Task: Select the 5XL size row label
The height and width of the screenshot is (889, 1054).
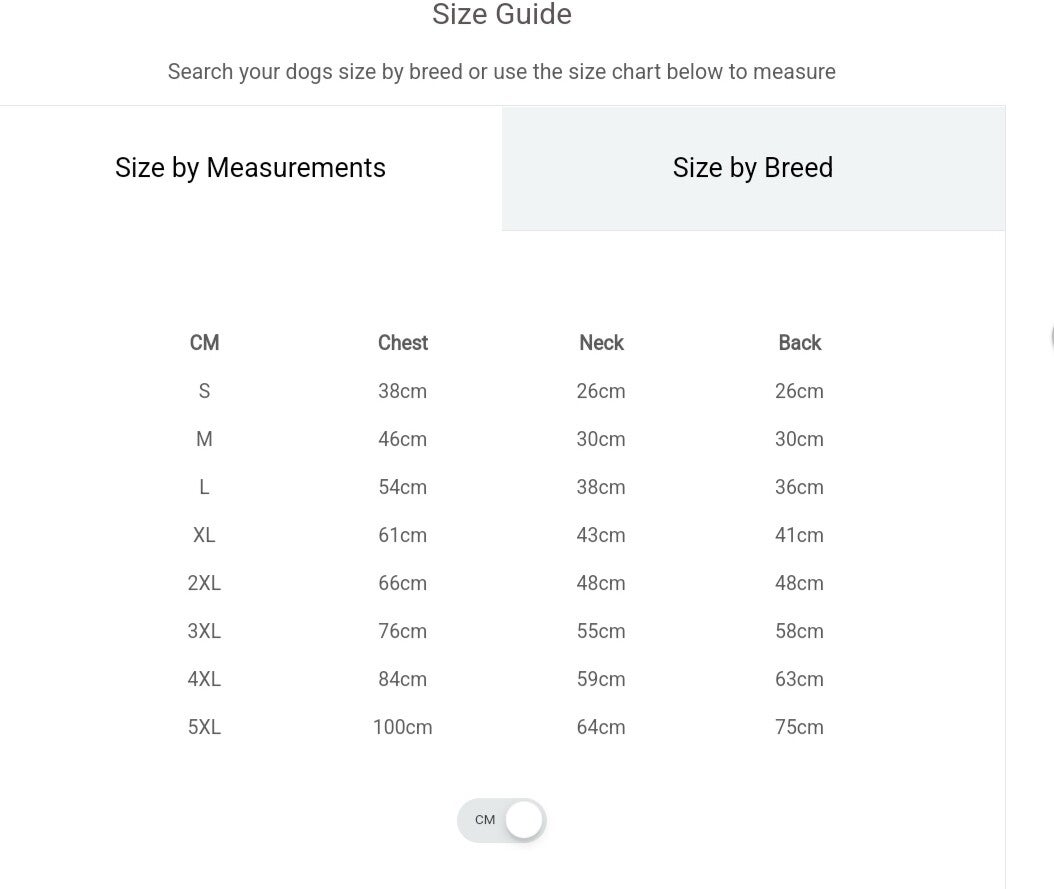Action: (204, 727)
